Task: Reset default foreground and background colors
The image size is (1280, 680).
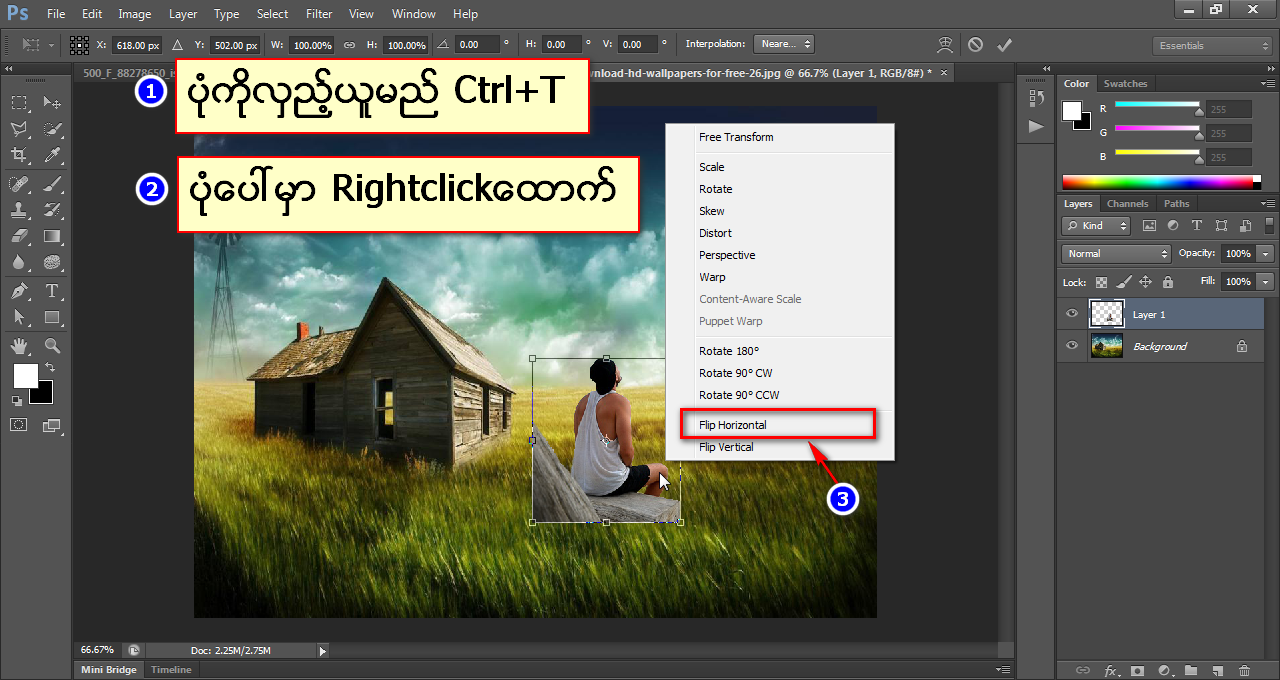Action: click(17, 400)
